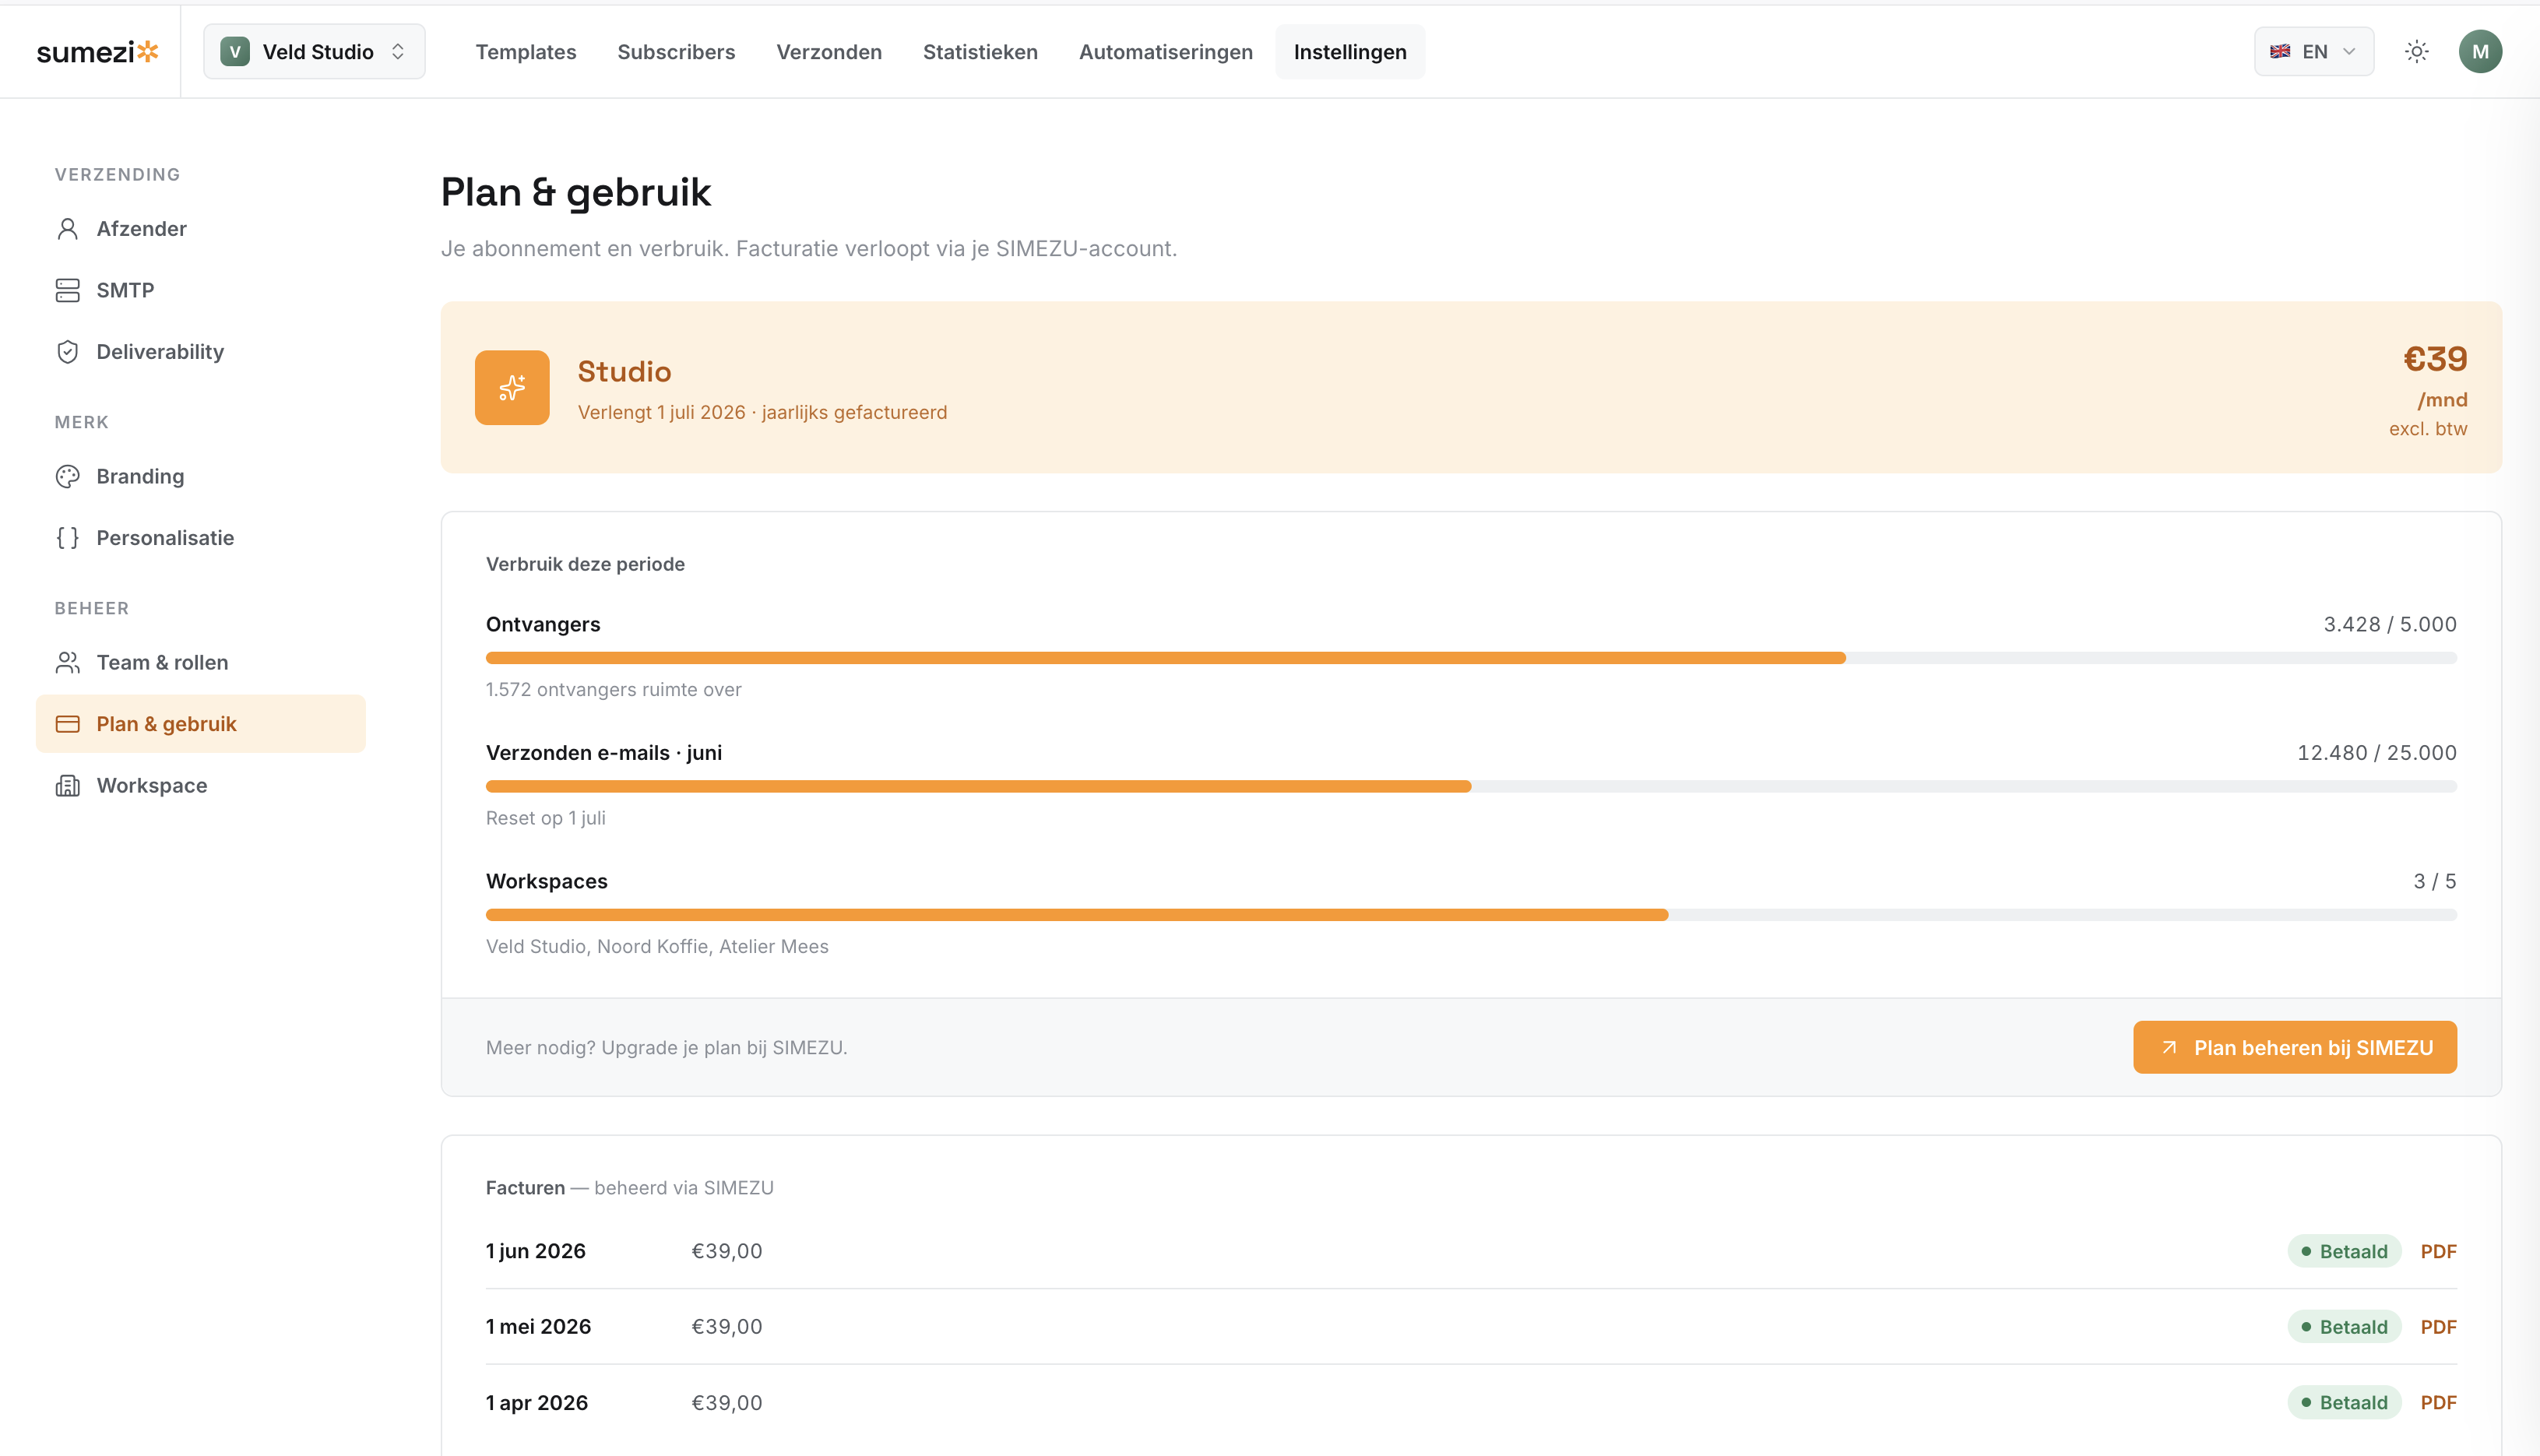Screen dimensions: 2540x1456
Task: Select the Instellingen tab
Action: pos(1350,52)
